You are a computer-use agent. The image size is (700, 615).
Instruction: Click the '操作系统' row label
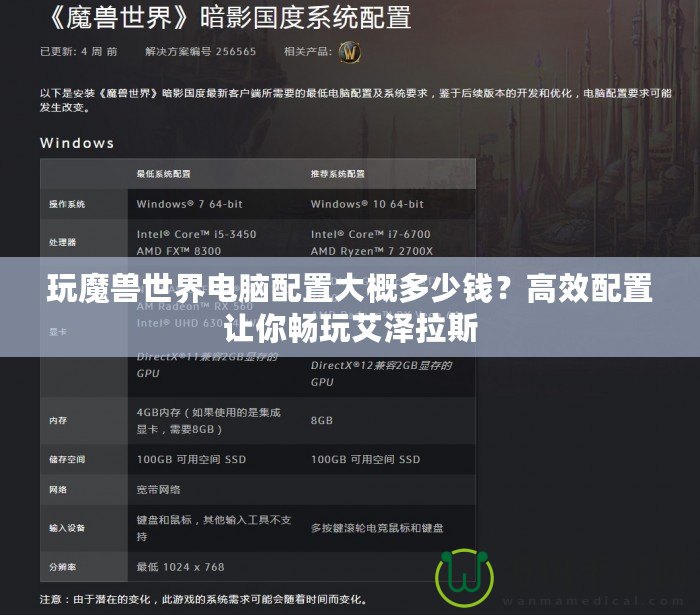[x=67, y=204]
